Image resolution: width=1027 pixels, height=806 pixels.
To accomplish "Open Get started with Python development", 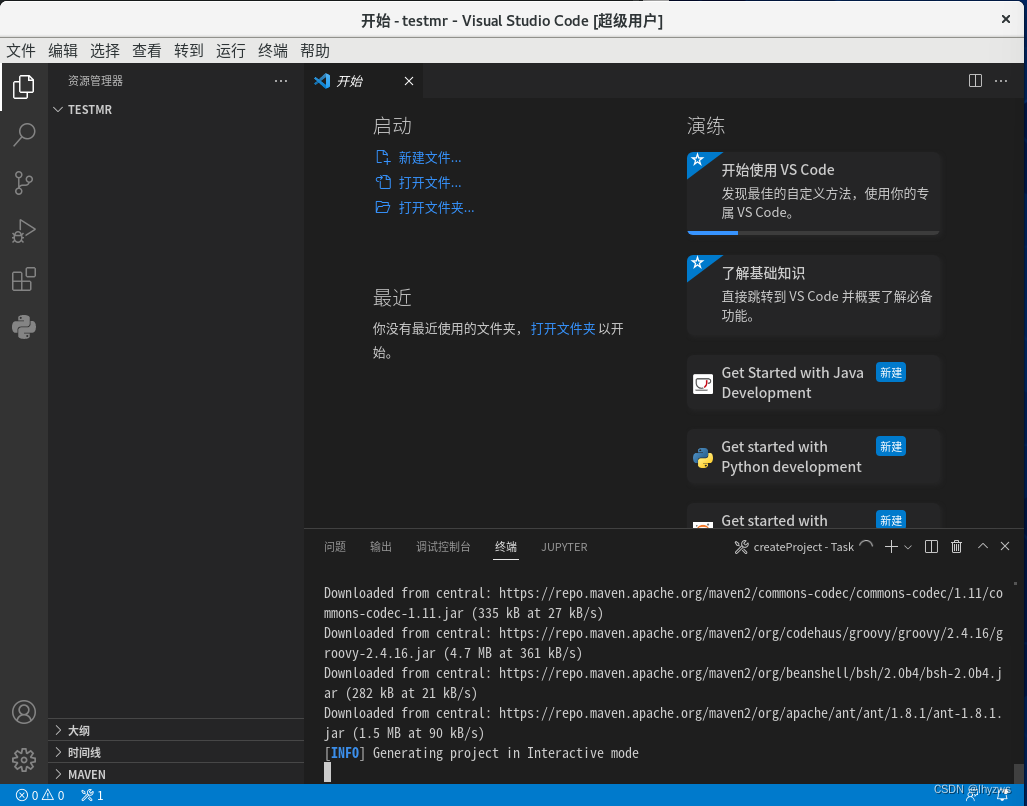I will pyautogui.click(x=813, y=456).
